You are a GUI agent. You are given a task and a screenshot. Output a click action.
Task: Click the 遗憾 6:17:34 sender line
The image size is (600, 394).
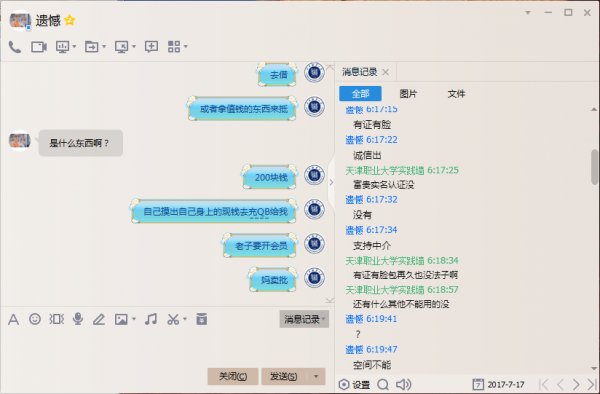(371, 230)
